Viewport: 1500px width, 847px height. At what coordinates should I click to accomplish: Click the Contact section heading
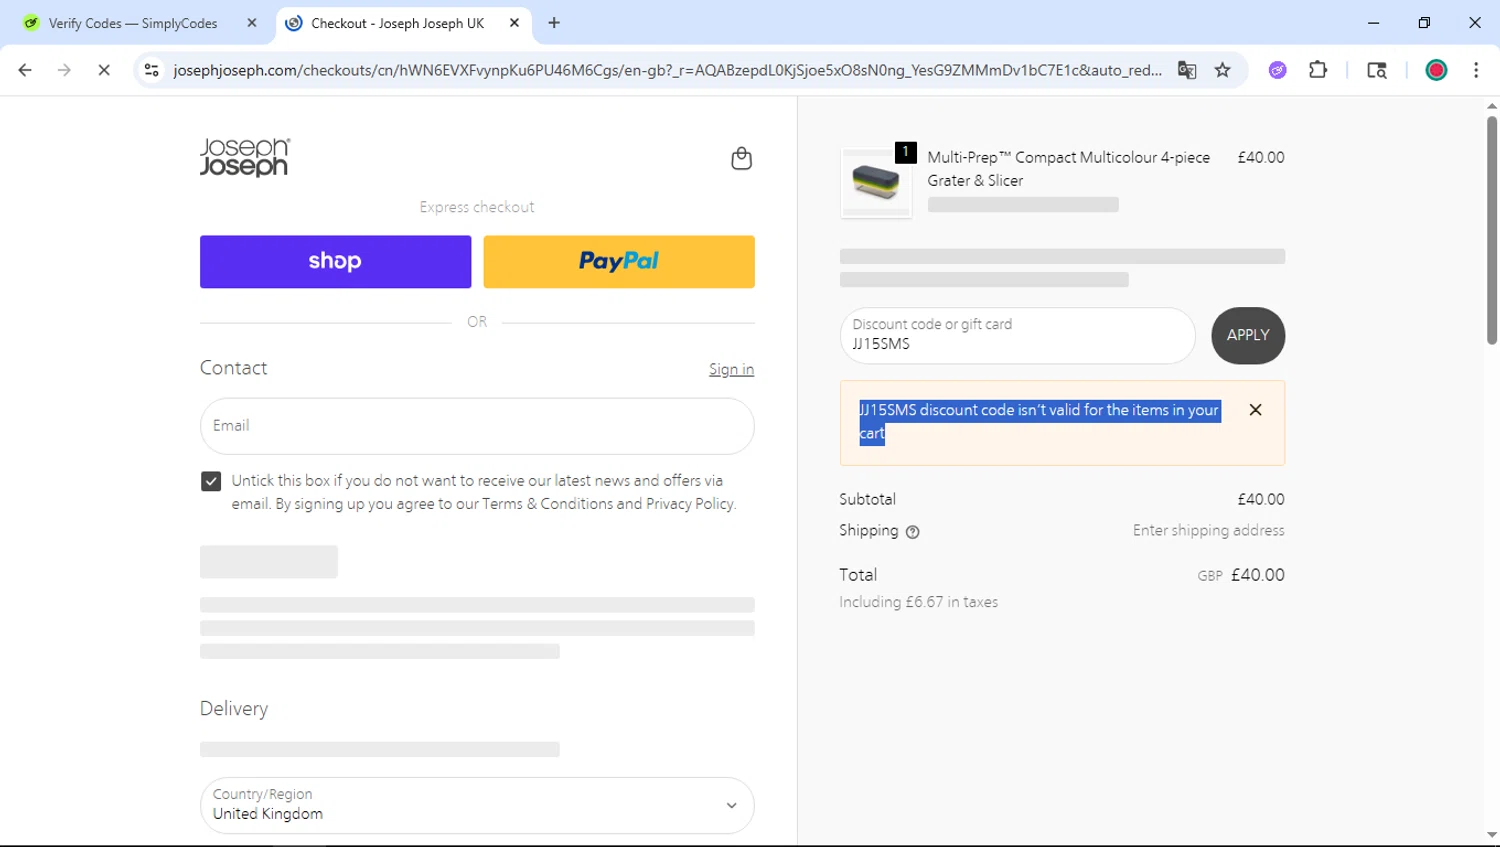click(233, 368)
